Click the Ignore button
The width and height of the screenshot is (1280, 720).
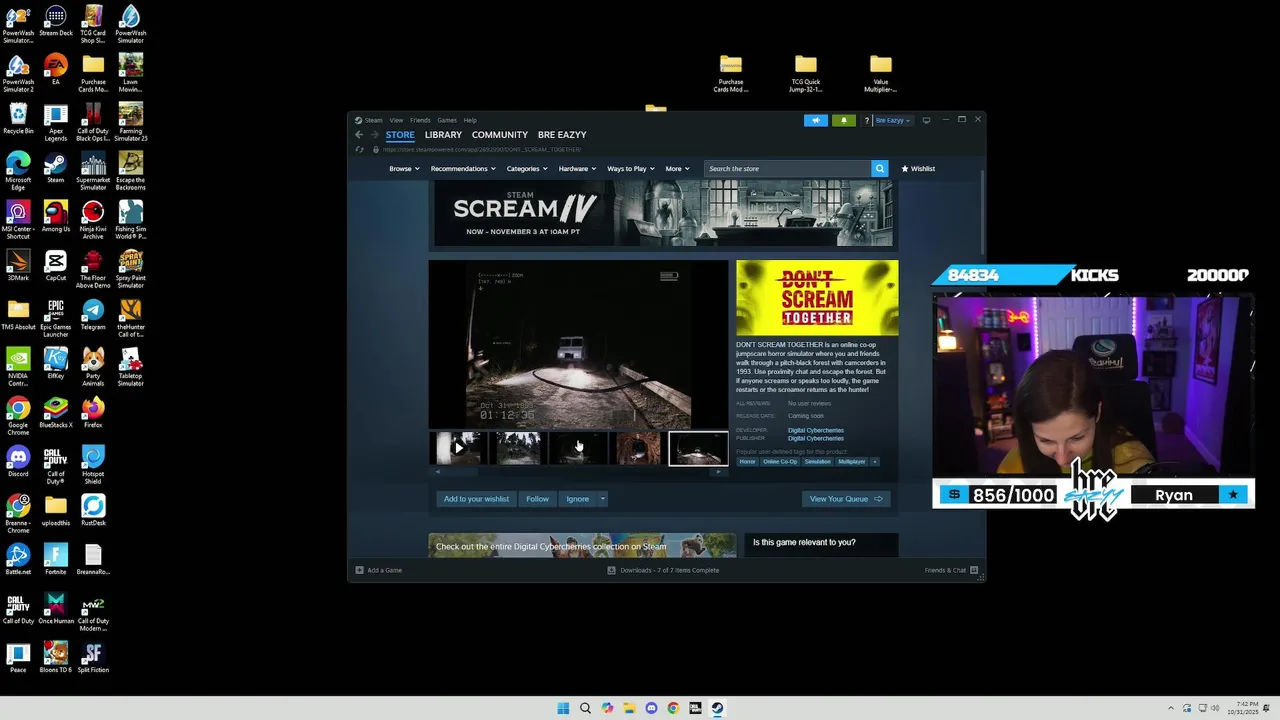(x=578, y=499)
